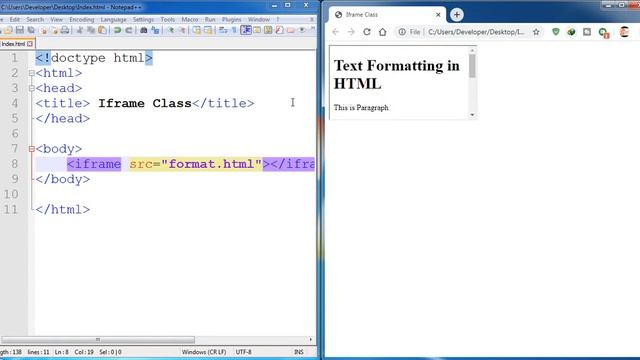Click the iframe src attribute value "format.html"

[211, 164]
